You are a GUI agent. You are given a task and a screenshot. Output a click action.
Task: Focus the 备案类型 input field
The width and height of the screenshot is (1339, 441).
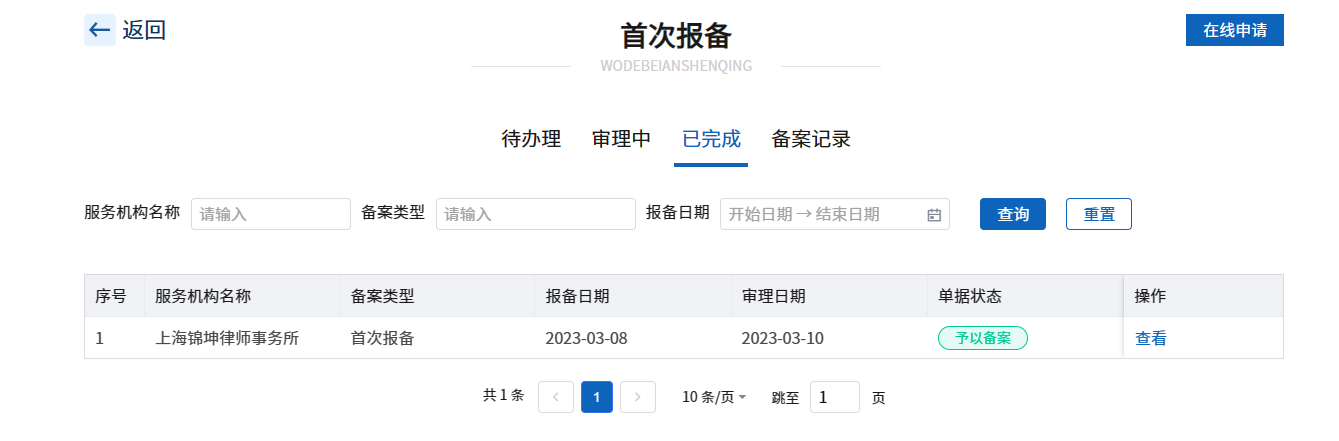click(x=536, y=214)
